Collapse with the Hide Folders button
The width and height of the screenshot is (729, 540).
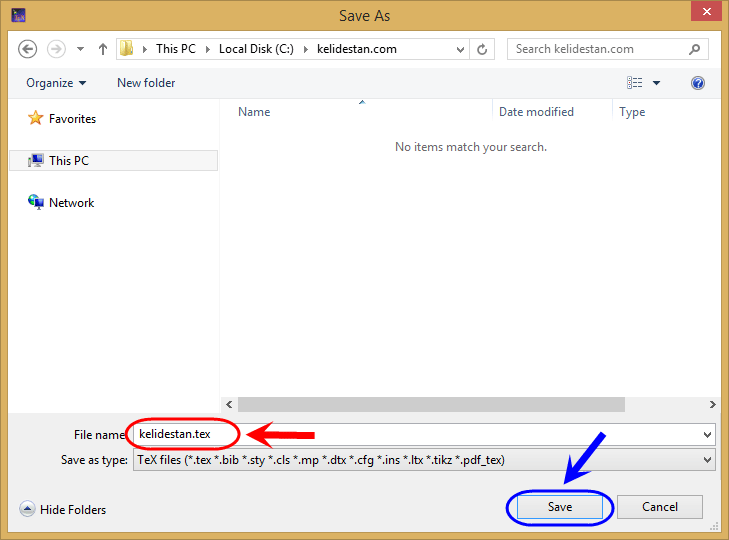tap(63, 510)
